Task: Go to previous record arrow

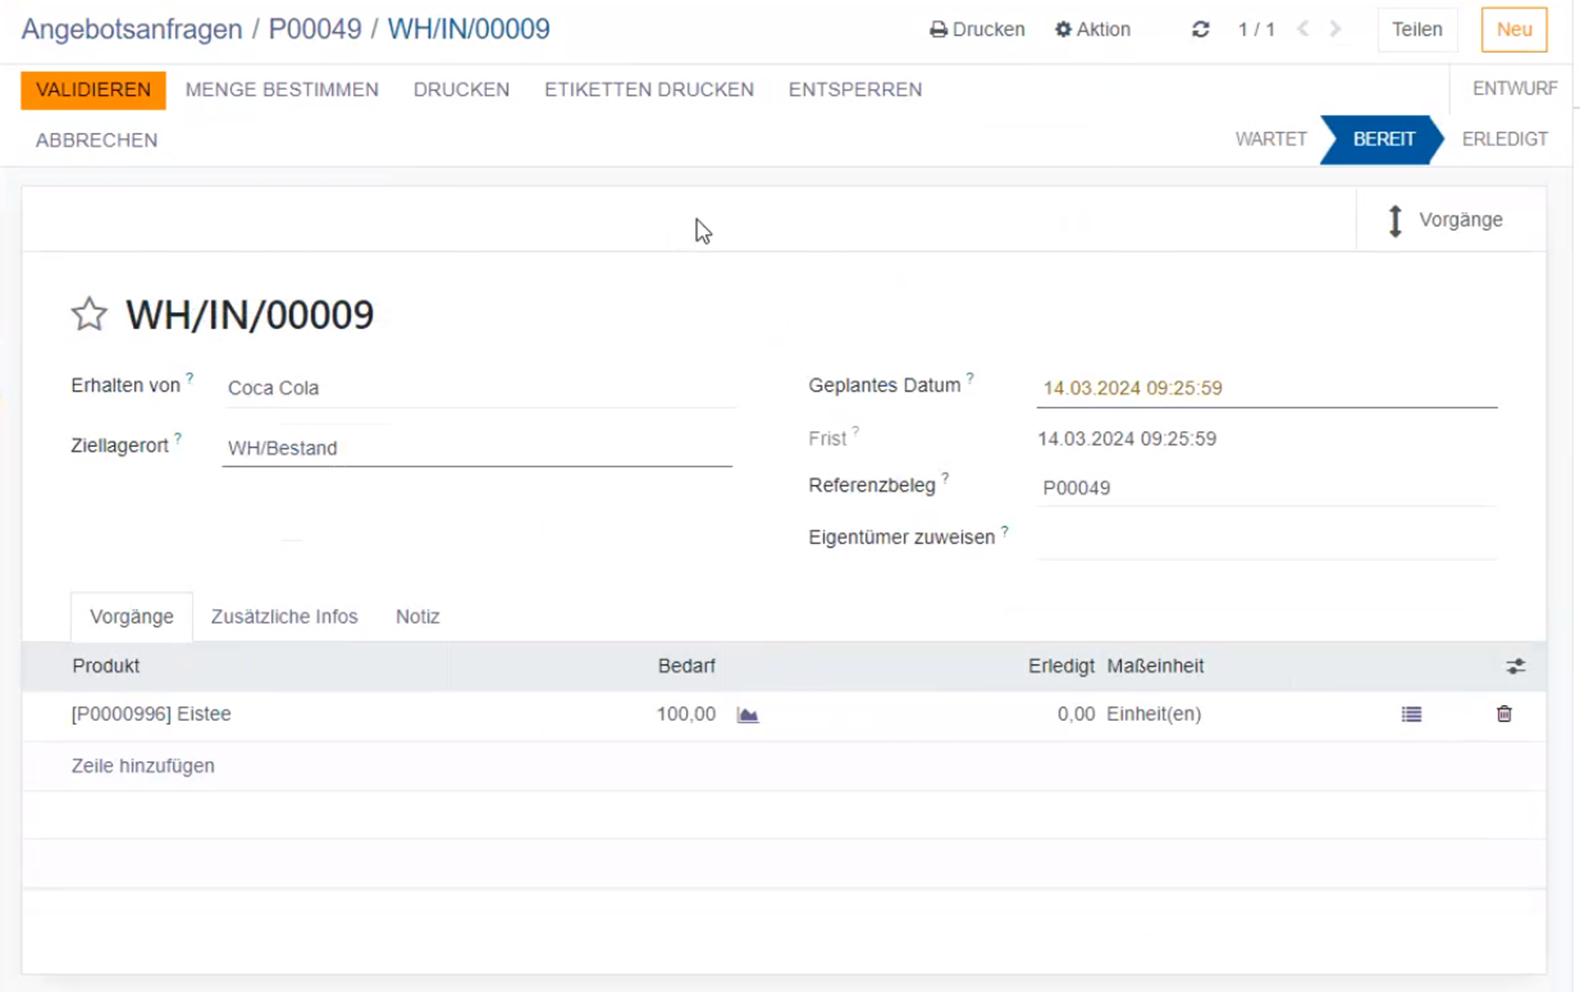Action: (x=1302, y=30)
